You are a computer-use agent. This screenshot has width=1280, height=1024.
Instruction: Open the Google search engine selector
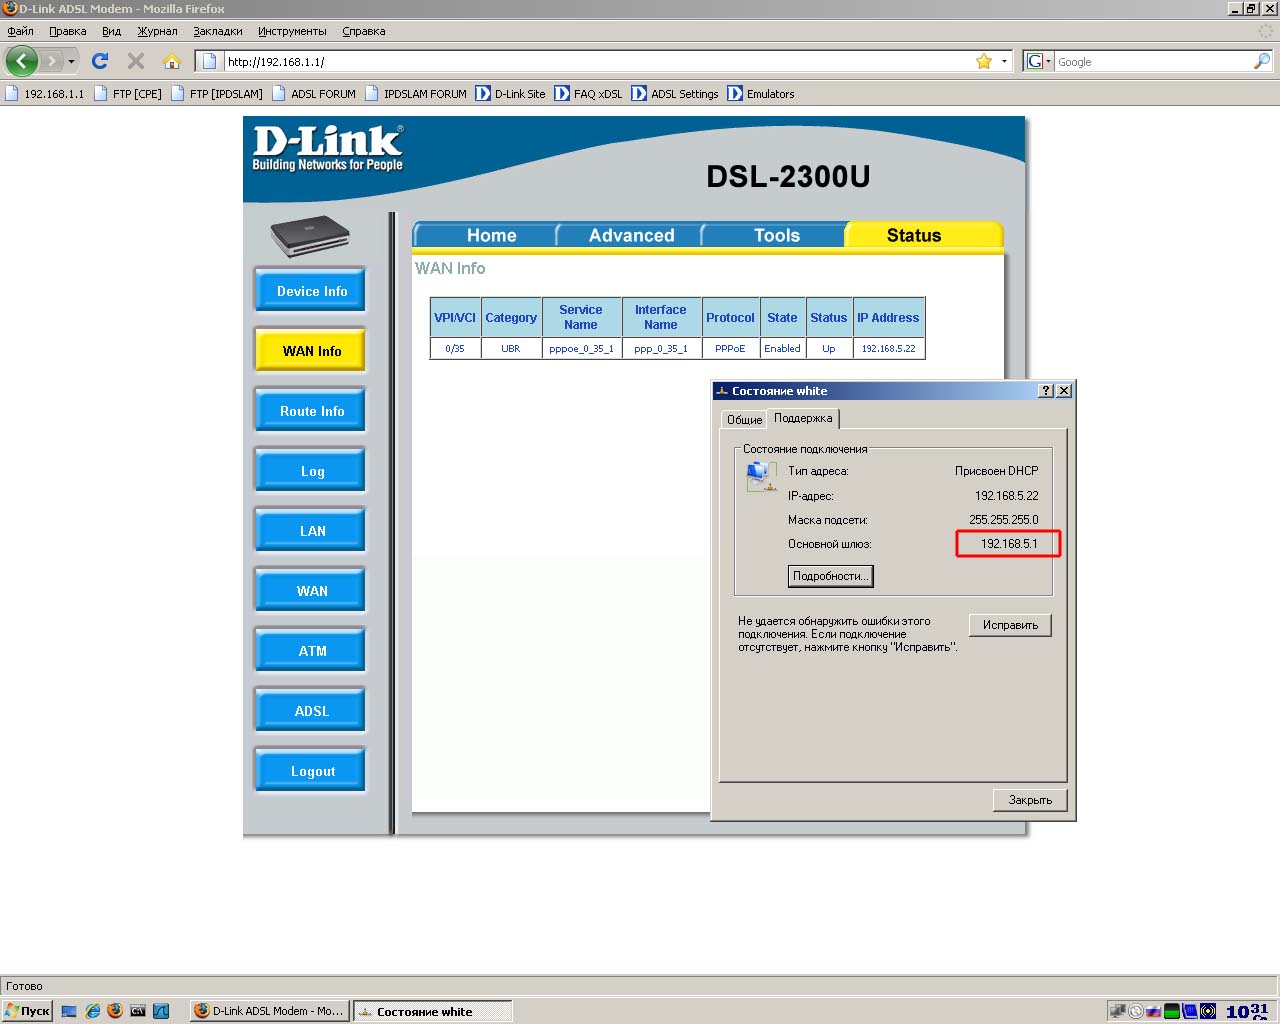pyautogui.click(x=1039, y=61)
